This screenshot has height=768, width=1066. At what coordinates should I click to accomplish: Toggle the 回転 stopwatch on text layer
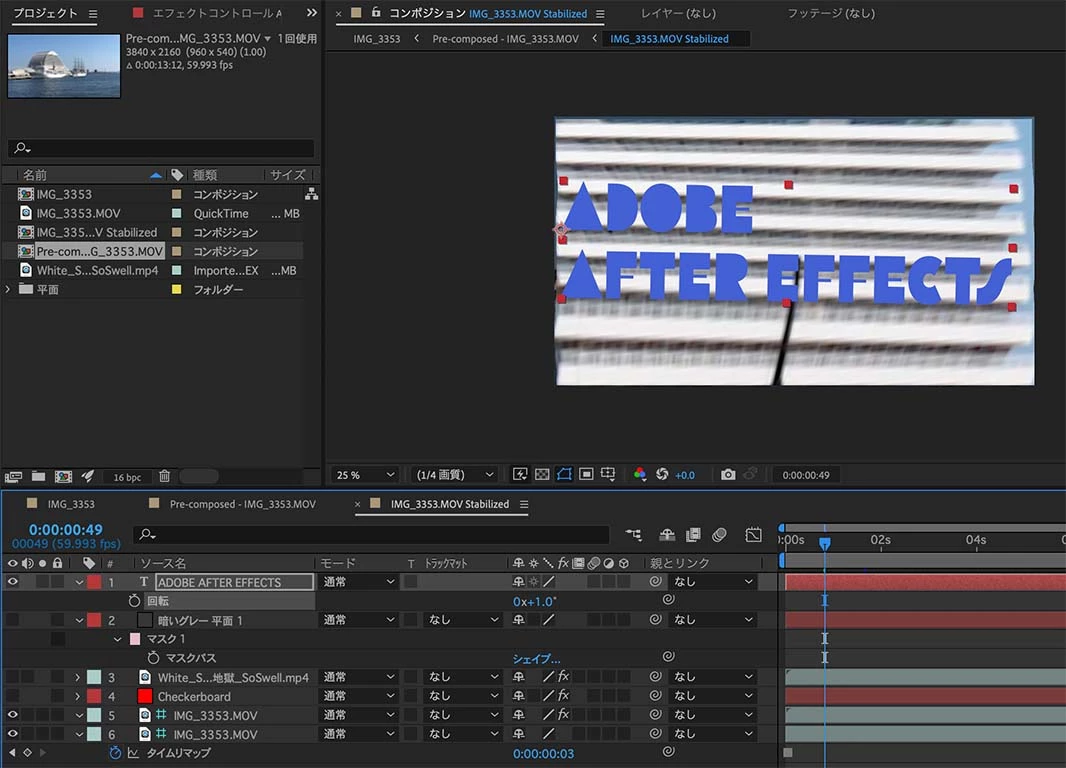[134, 601]
